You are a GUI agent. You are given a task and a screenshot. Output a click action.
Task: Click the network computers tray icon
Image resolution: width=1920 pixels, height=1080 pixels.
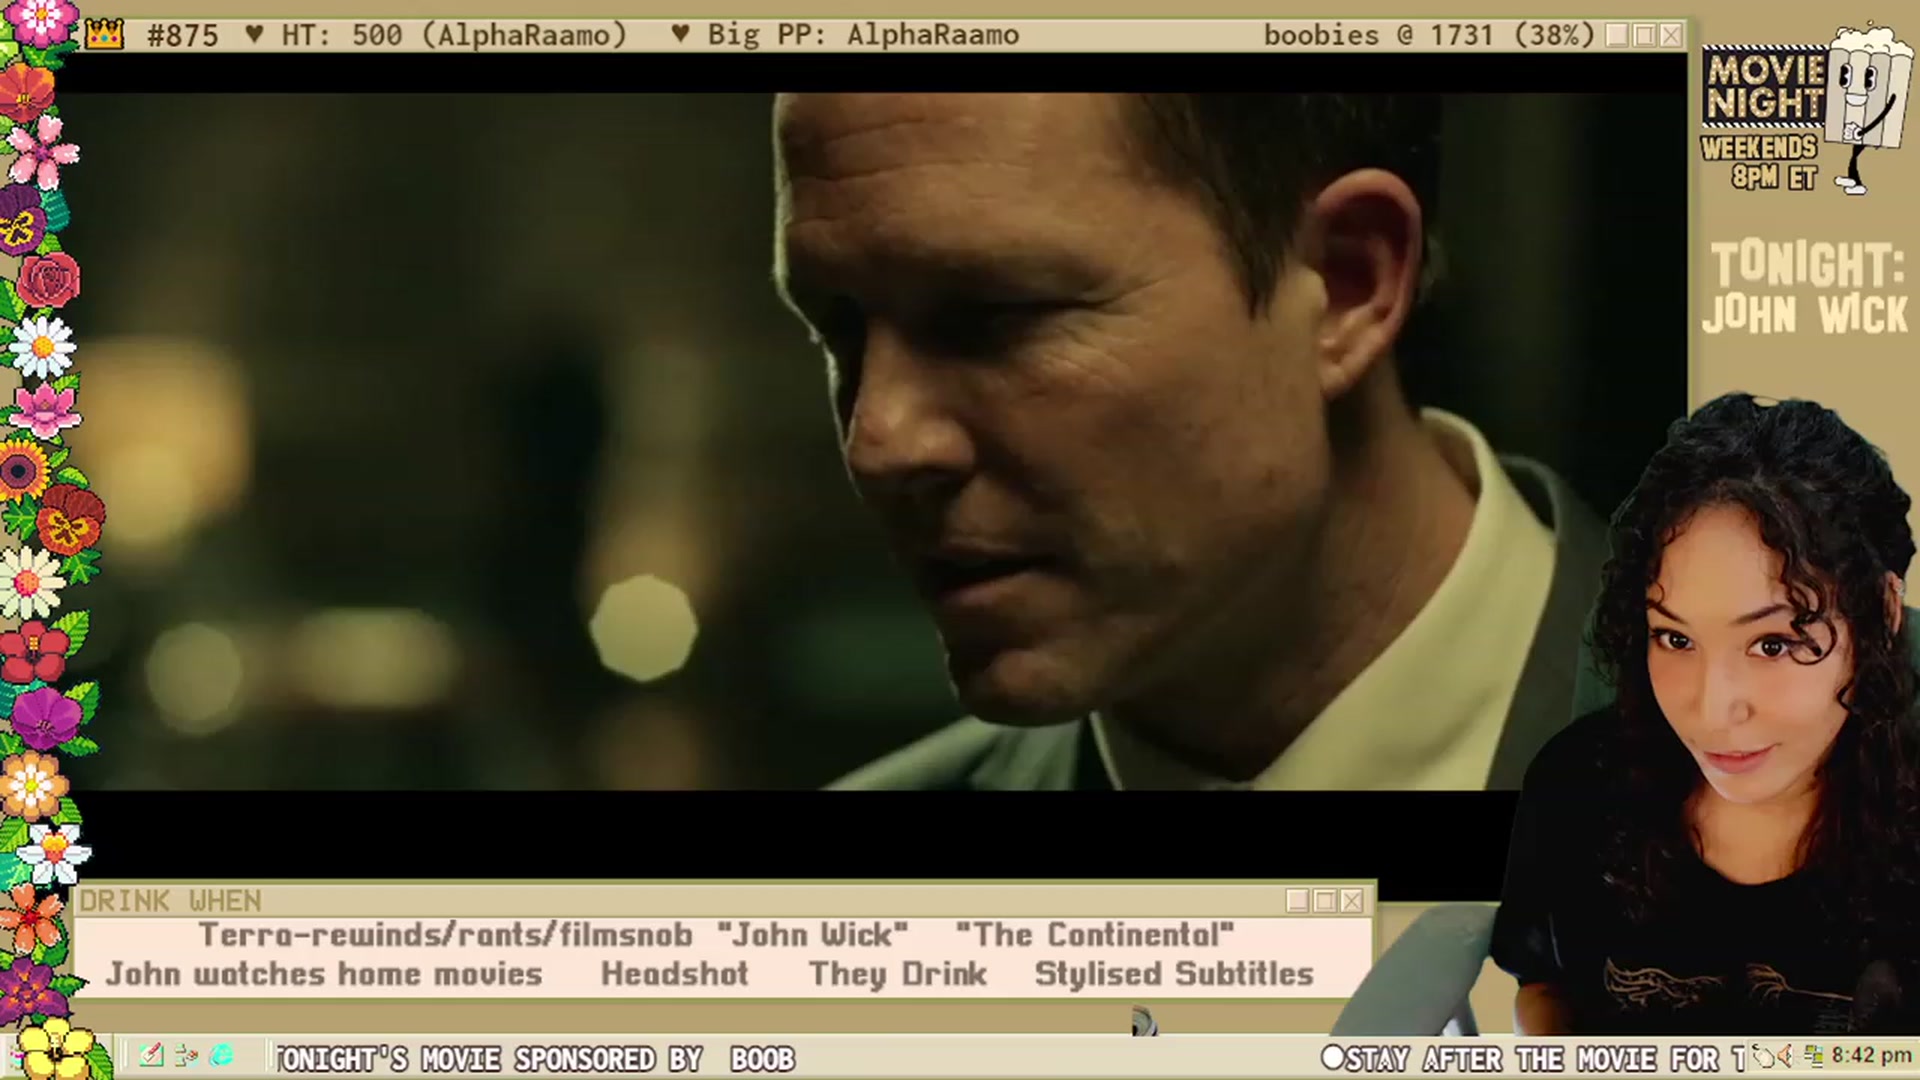coord(1813,1056)
